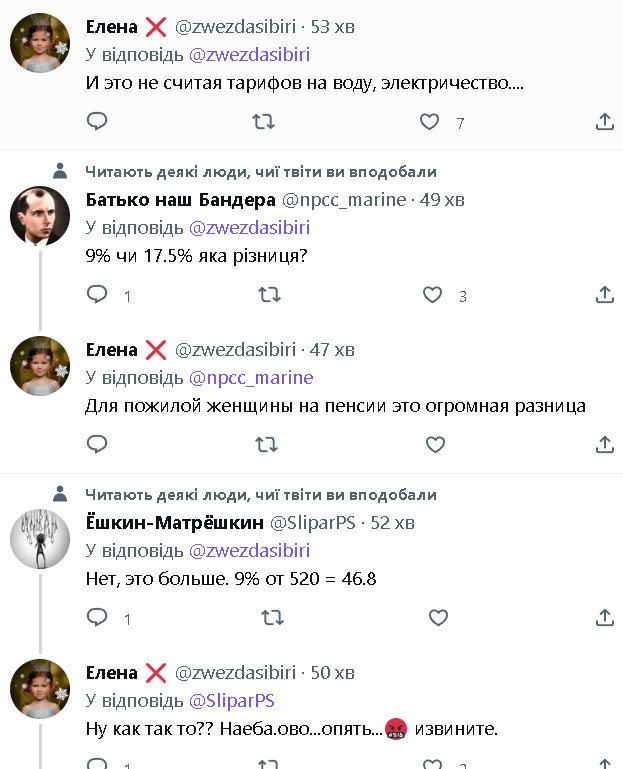This screenshot has width=623, height=769.
Task: Share Elena's tweet posted 53 minutes ago
Action: click(x=604, y=122)
